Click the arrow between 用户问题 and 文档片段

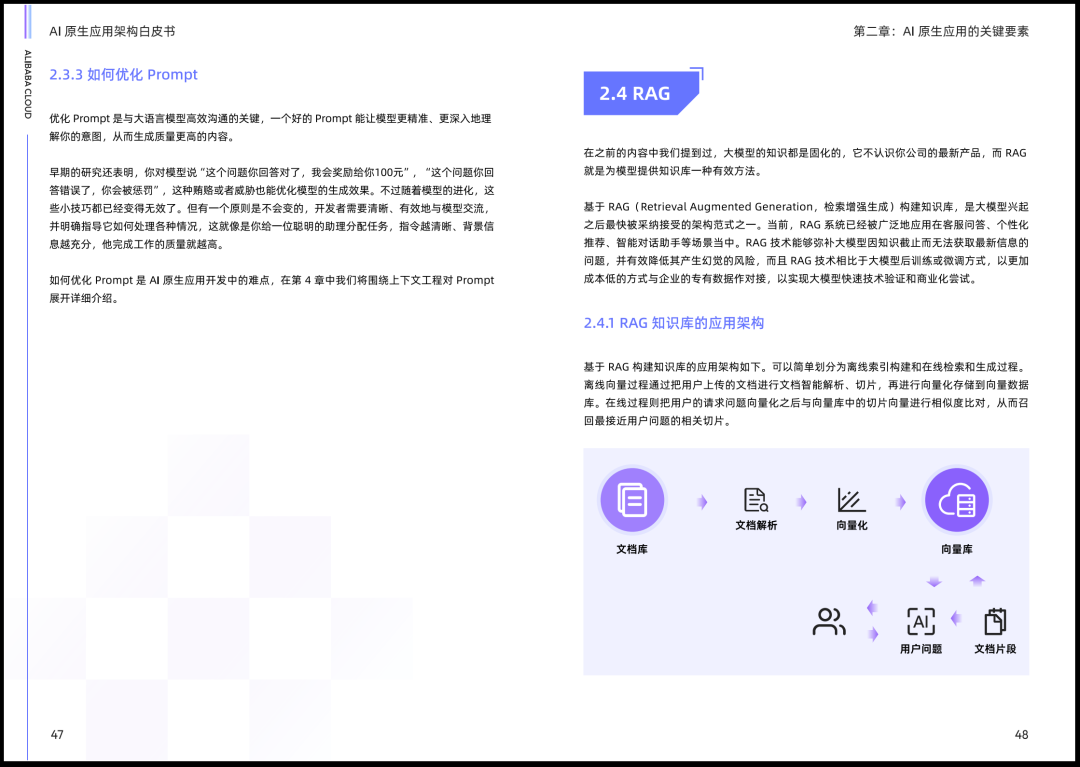point(955,618)
